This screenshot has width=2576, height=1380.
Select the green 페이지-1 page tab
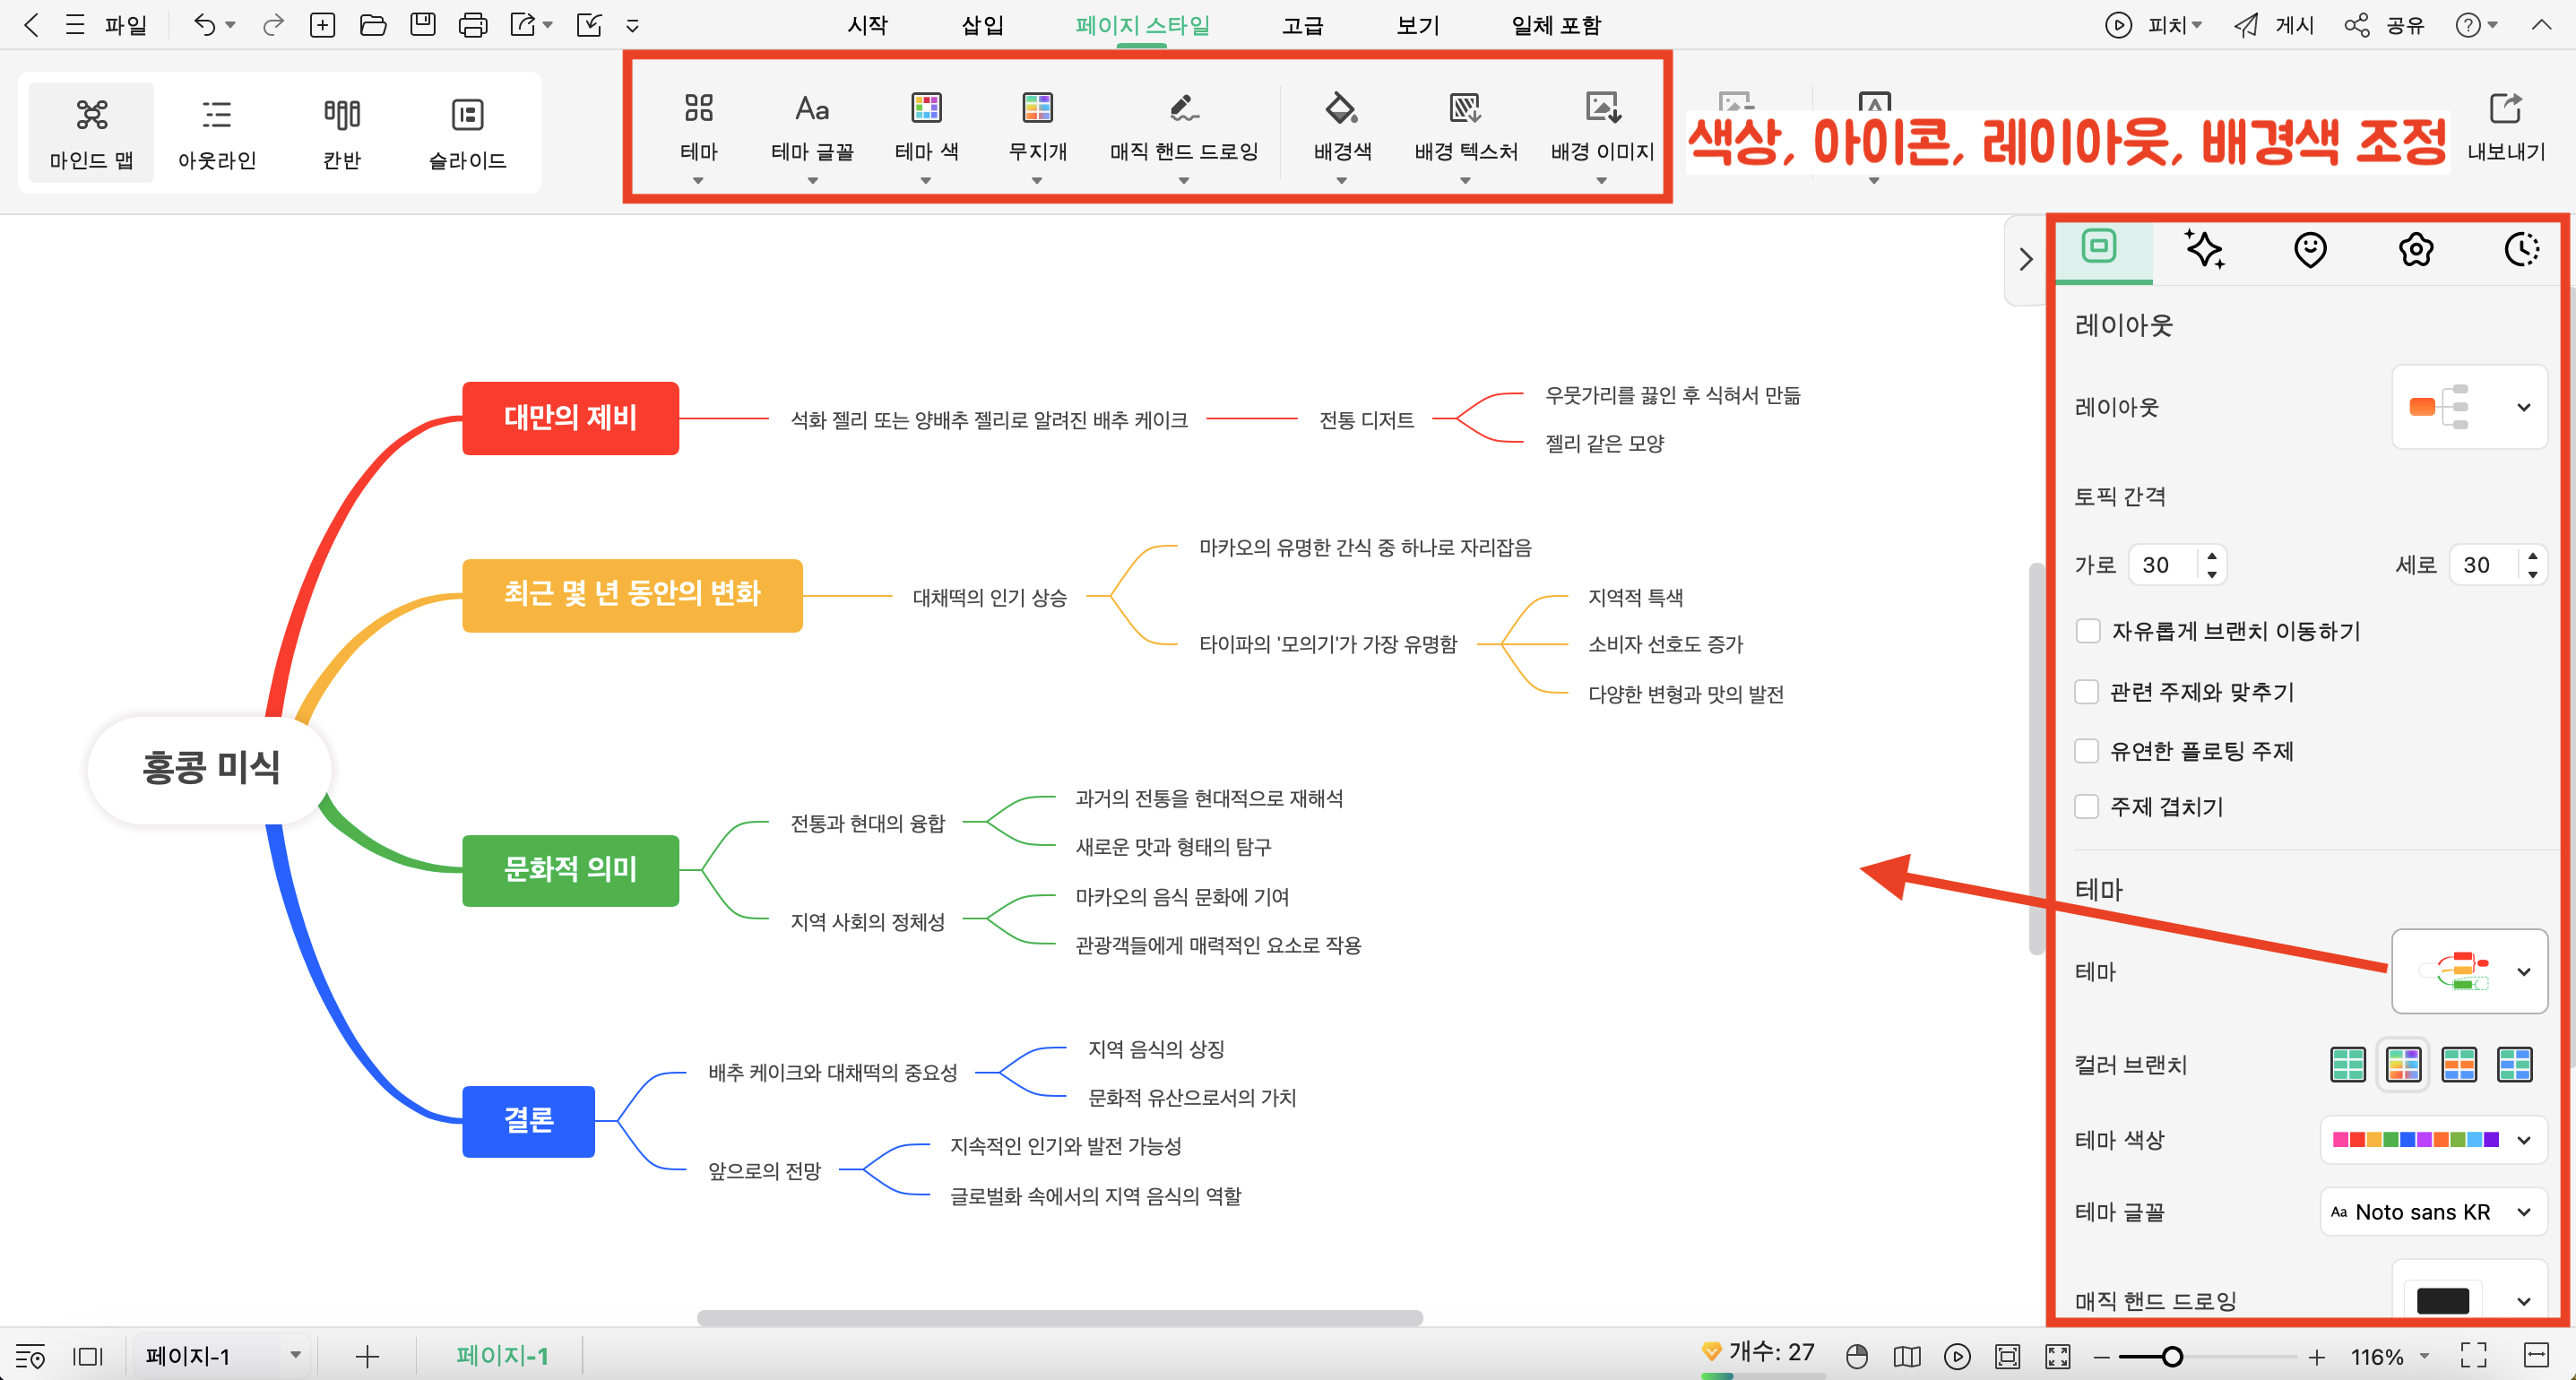point(502,1356)
